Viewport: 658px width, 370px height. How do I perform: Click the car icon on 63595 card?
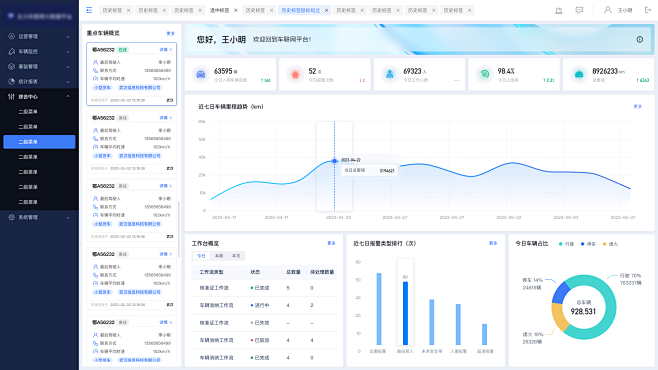(201, 74)
